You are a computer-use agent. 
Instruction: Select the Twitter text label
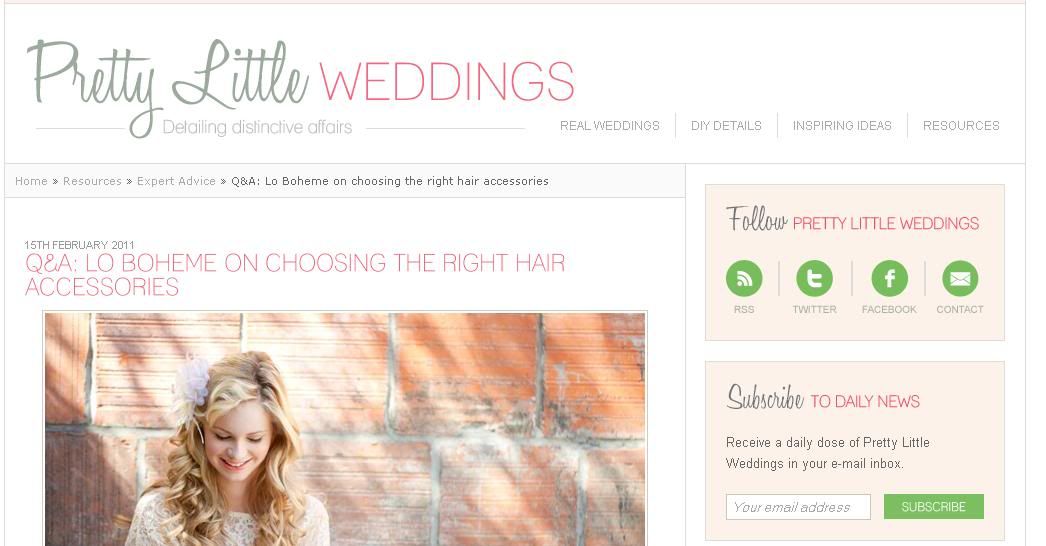click(x=815, y=310)
